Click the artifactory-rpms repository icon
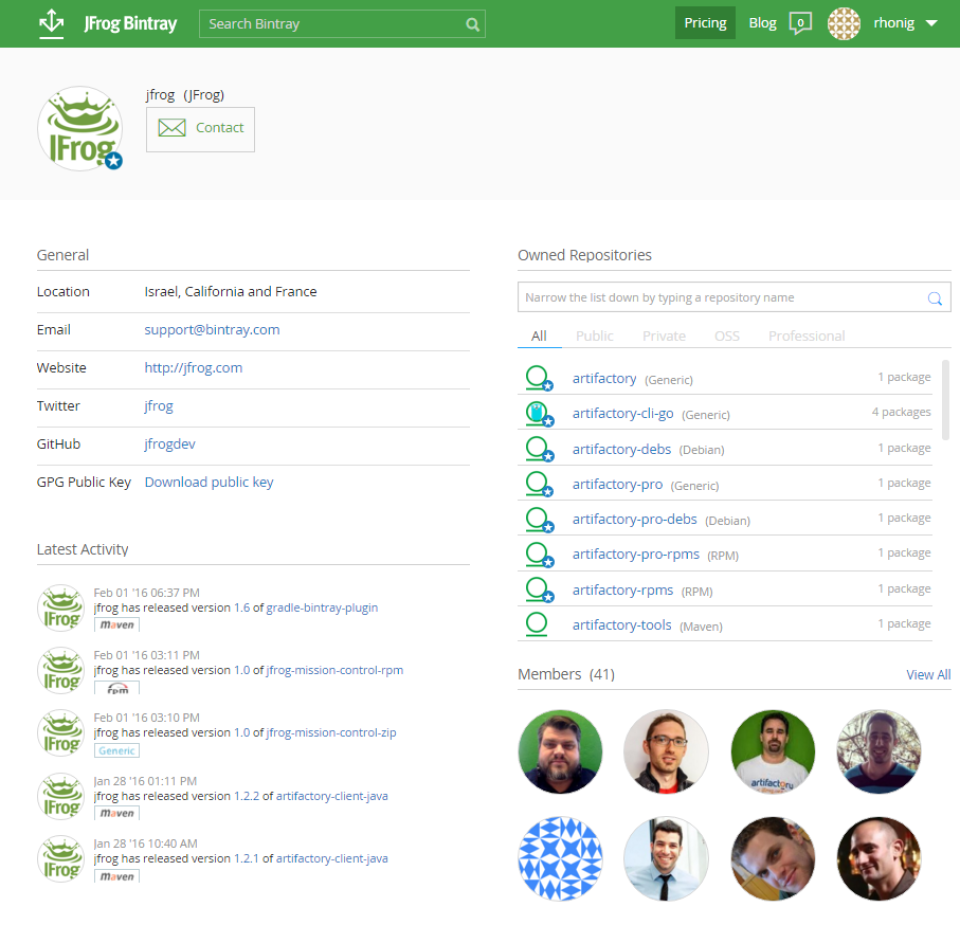 pos(539,589)
